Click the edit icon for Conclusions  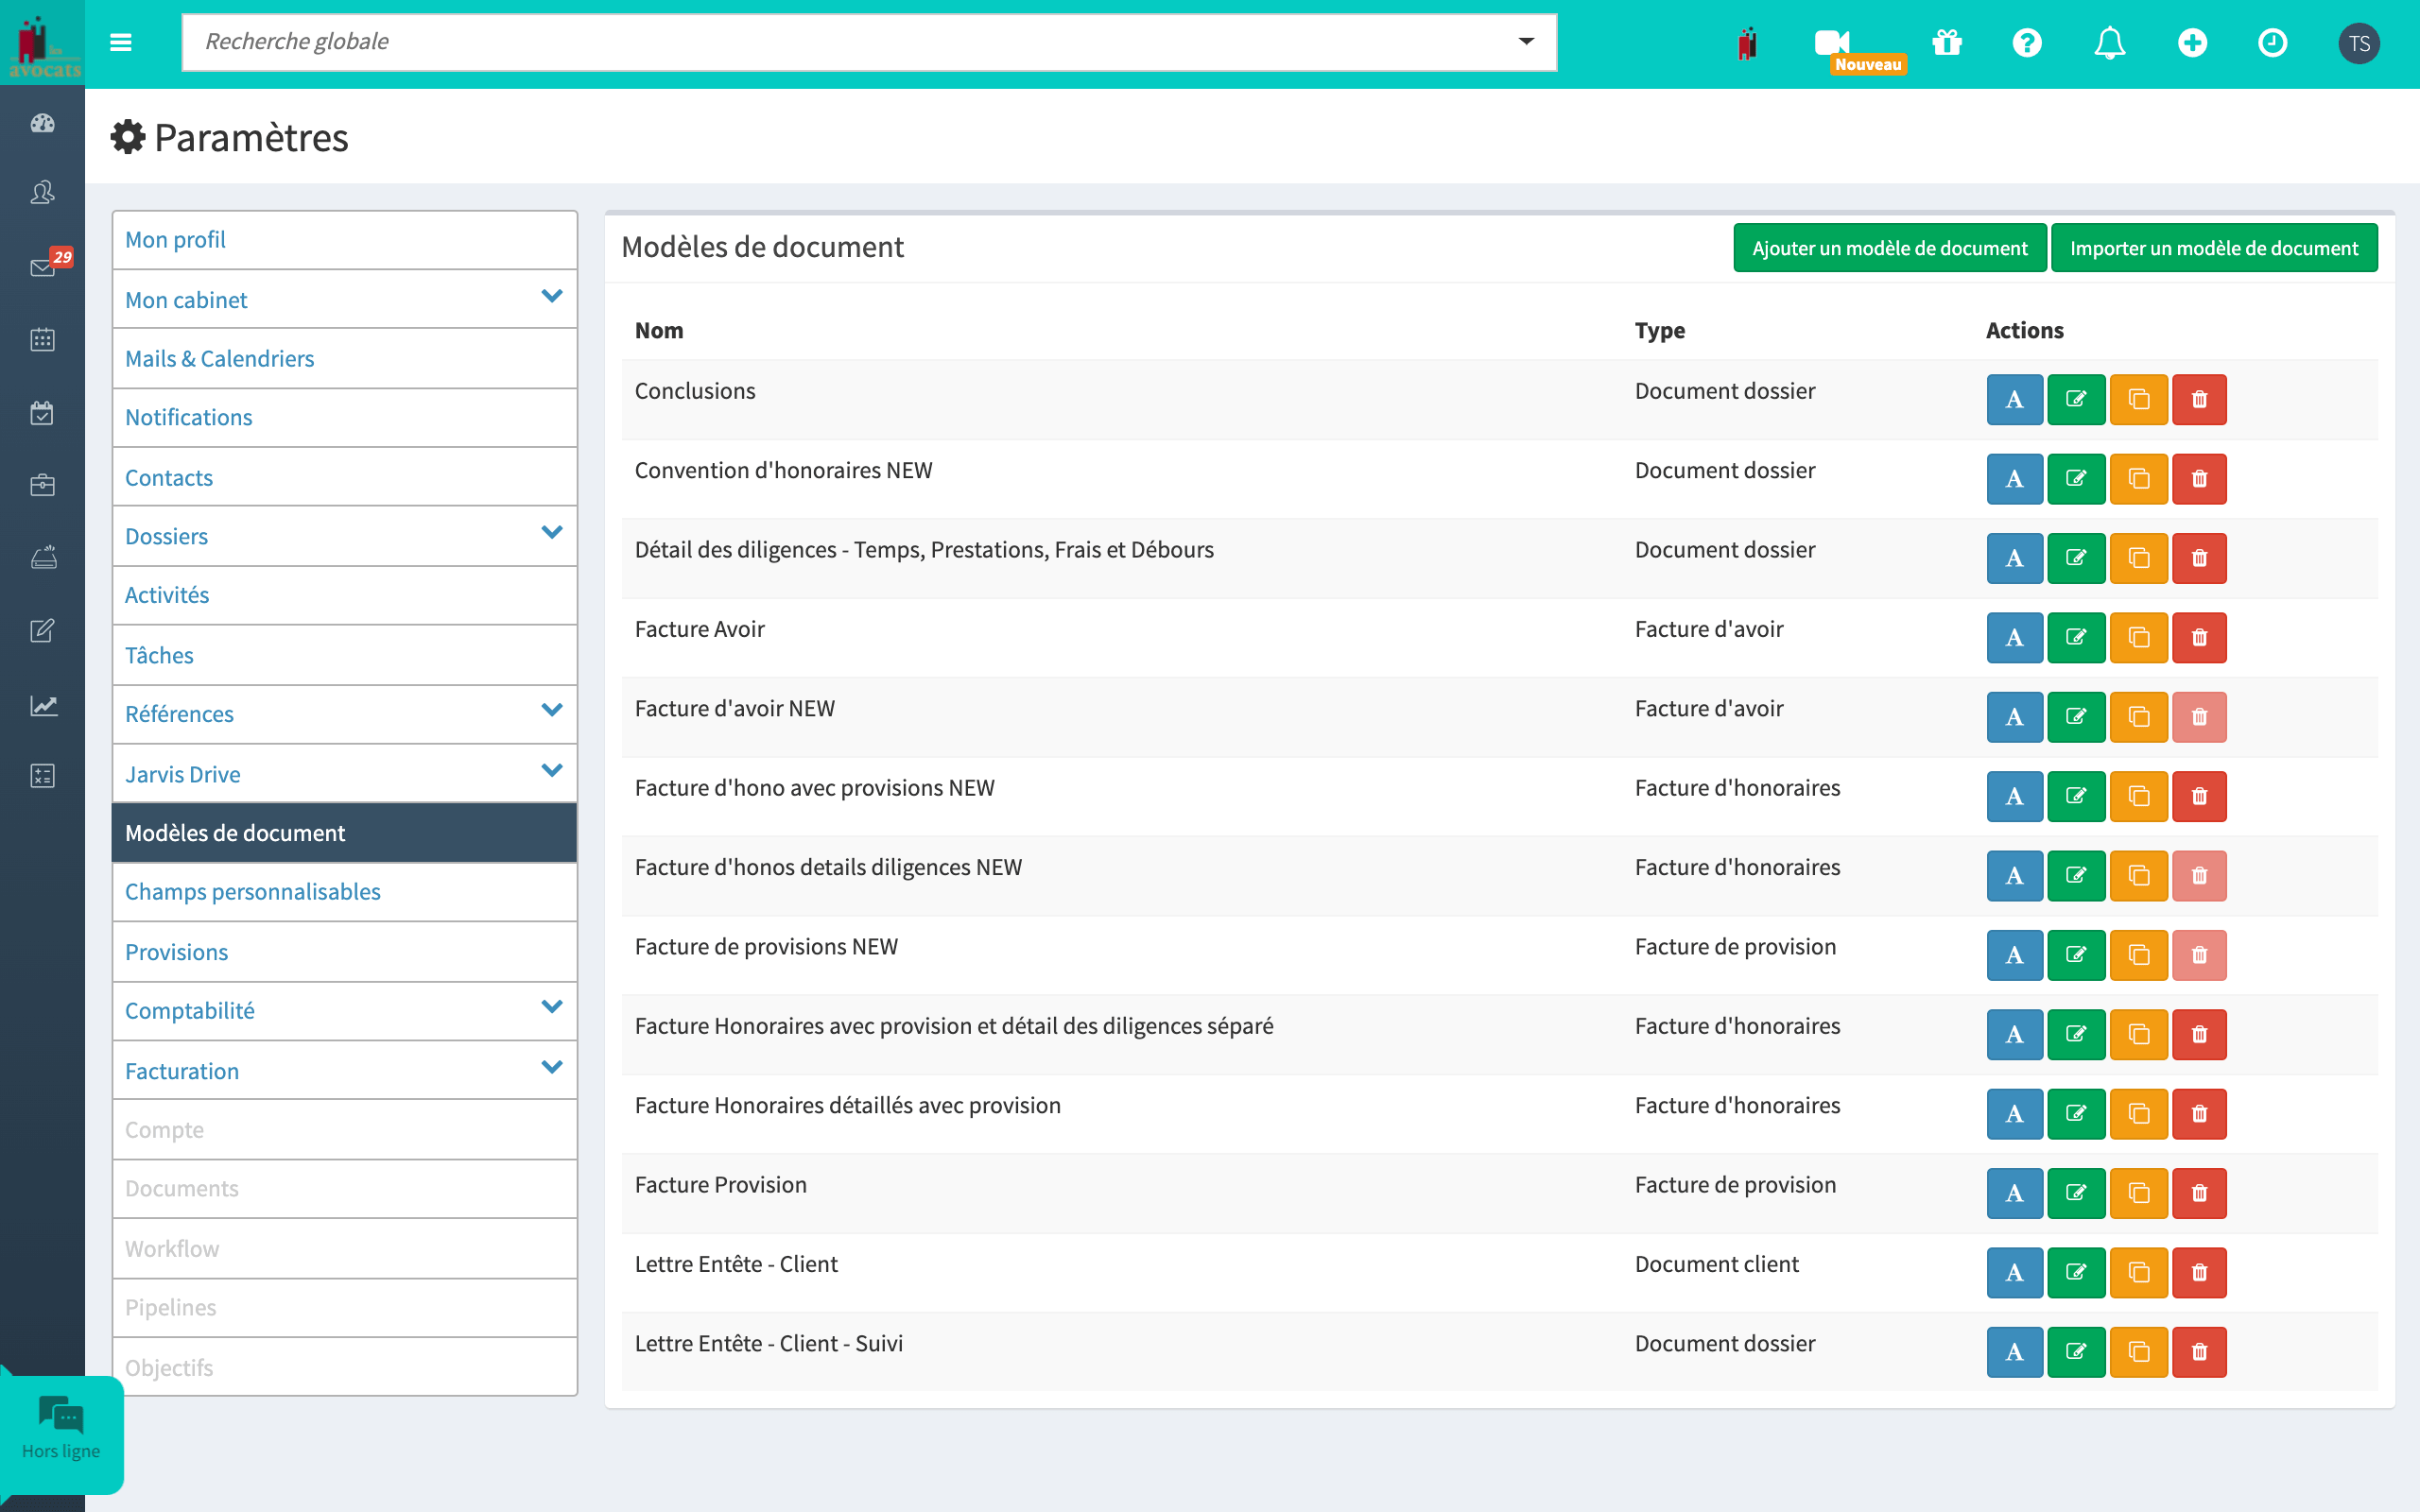click(x=2077, y=399)
